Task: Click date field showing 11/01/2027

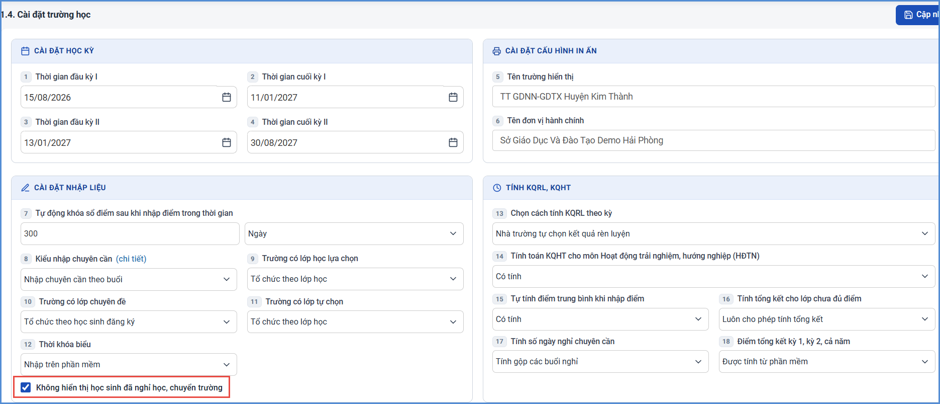Action: click(355, 97)
